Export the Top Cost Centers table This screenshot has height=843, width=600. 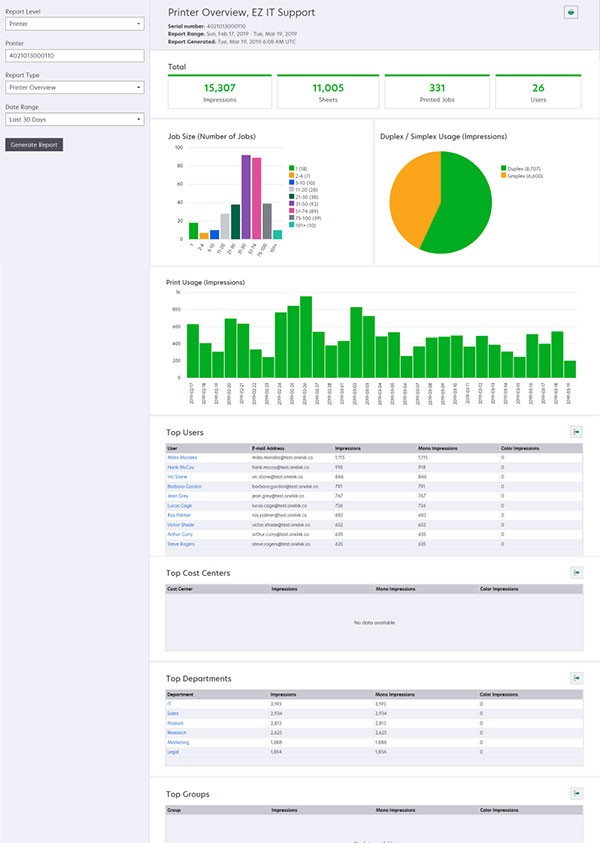(576, 572)
